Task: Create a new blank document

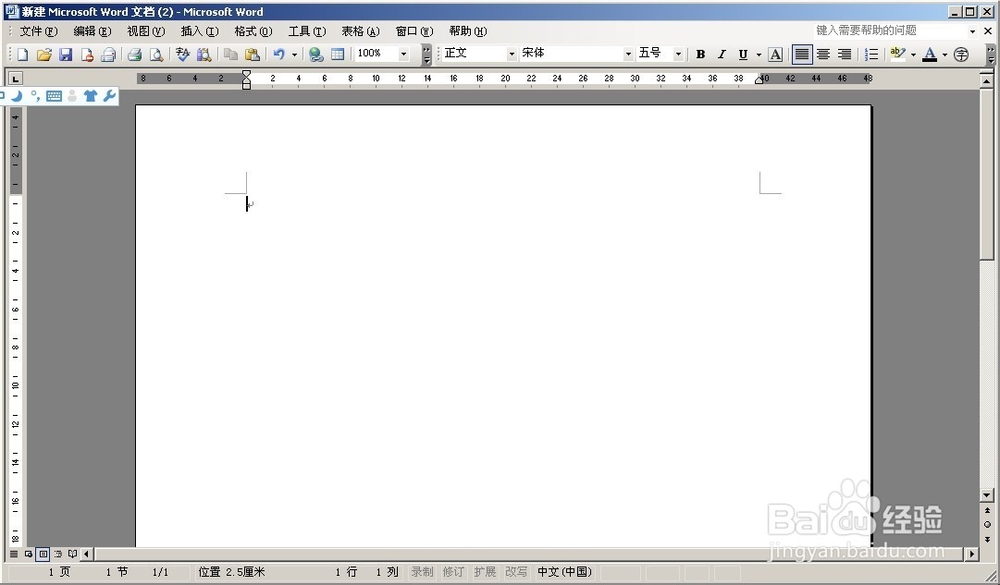Action: pyautogui.click(x=23, y=54)
